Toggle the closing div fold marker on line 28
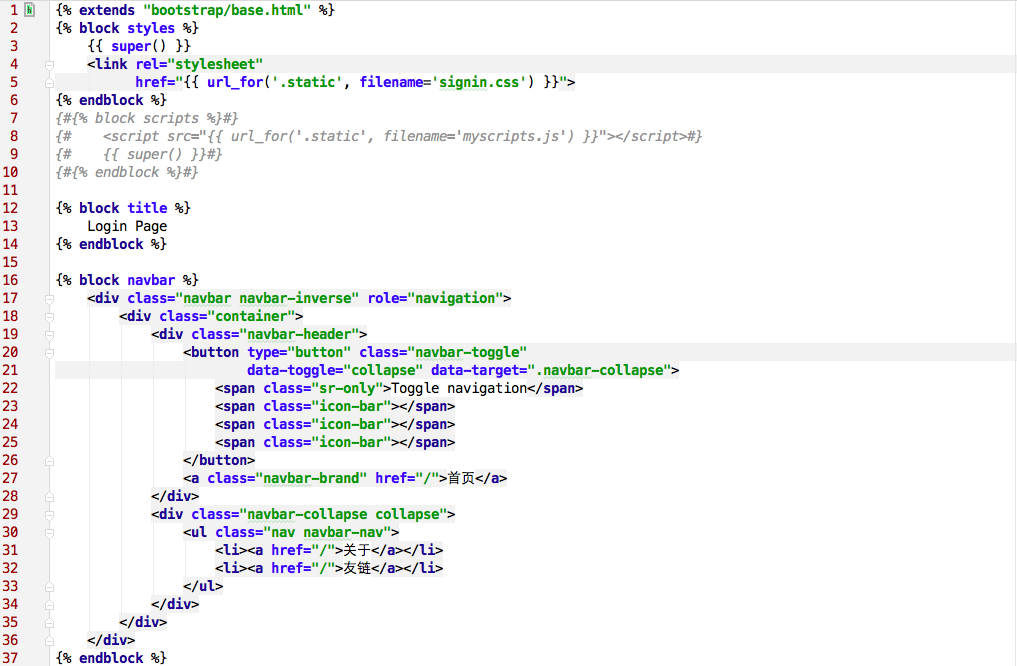 pyautogui.click(x=49, y=497)
